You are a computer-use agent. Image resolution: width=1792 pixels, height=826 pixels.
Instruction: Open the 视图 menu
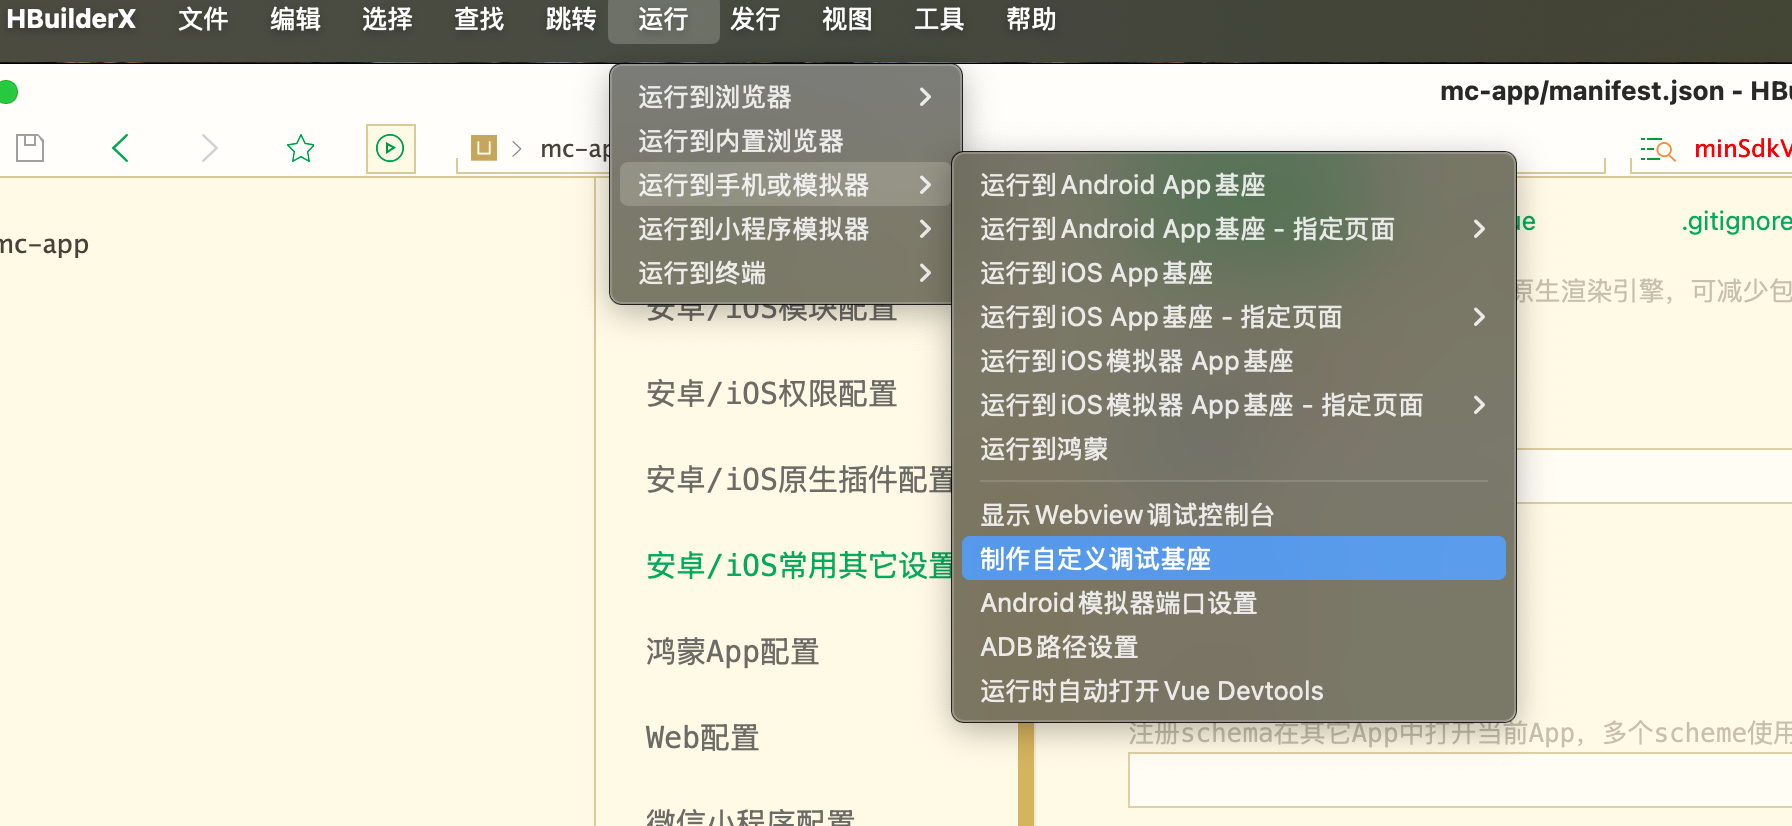tap(847, 19)
